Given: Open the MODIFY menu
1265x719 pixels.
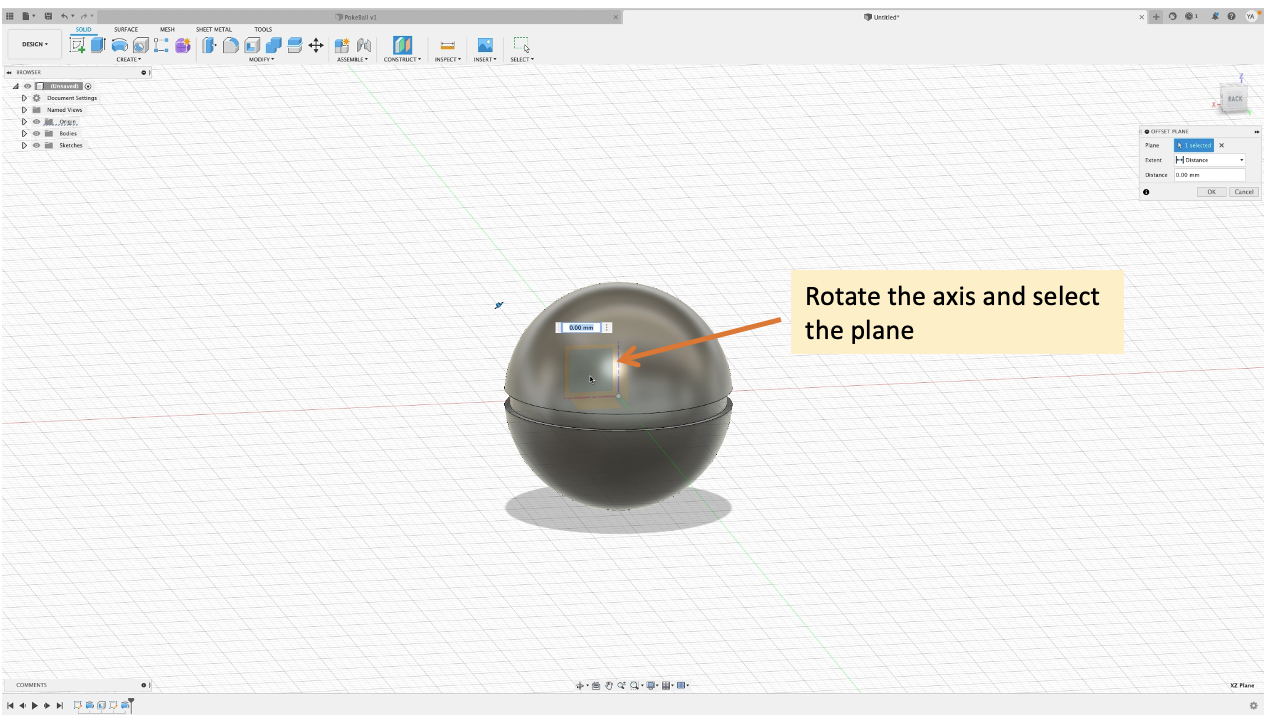Looking at the screenshot, I should tap(261, 59).
